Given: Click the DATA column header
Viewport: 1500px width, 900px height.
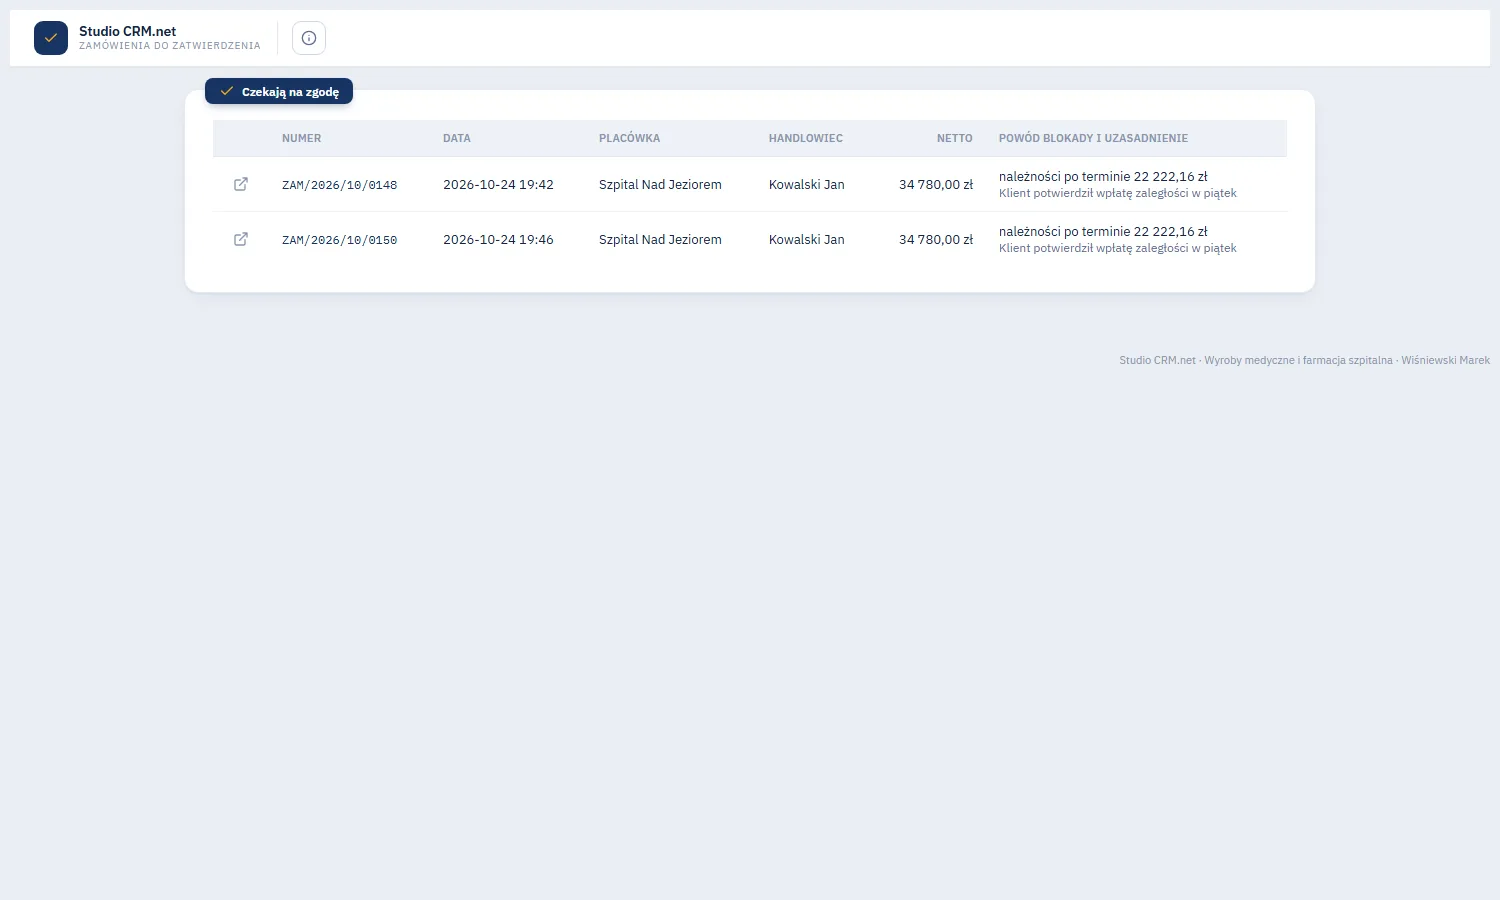Looking at the screenshot, I should pyautogui.click(x=457, y=138).
